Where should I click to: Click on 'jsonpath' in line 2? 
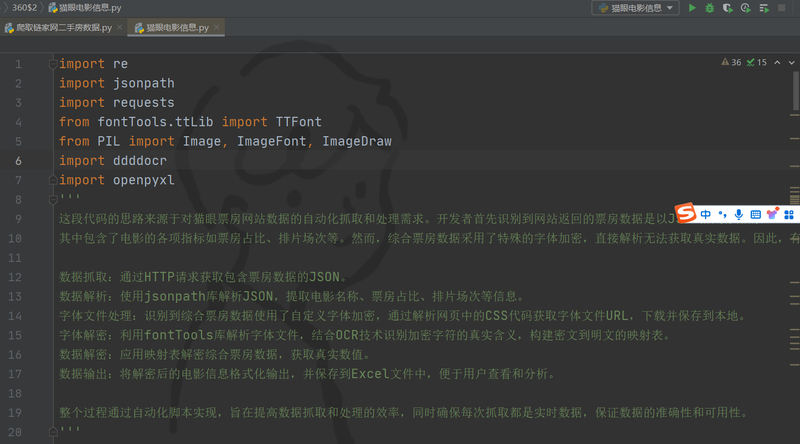click(x=143, y=83)
